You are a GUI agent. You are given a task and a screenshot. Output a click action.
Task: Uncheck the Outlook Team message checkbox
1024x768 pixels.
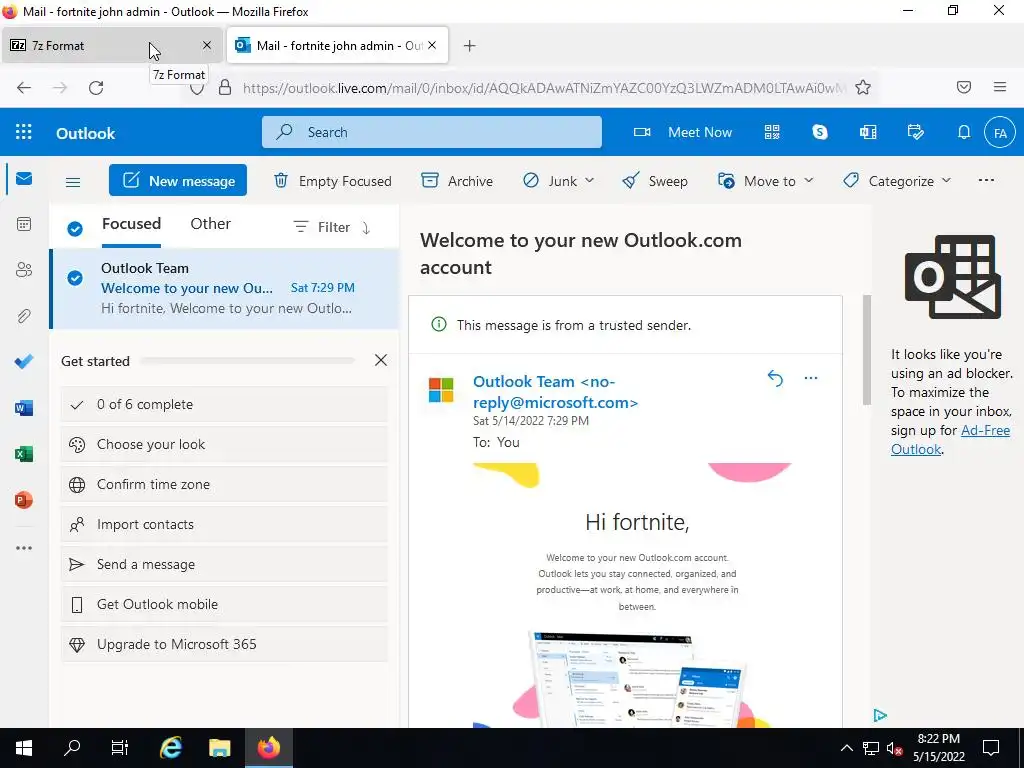(75, 278)
